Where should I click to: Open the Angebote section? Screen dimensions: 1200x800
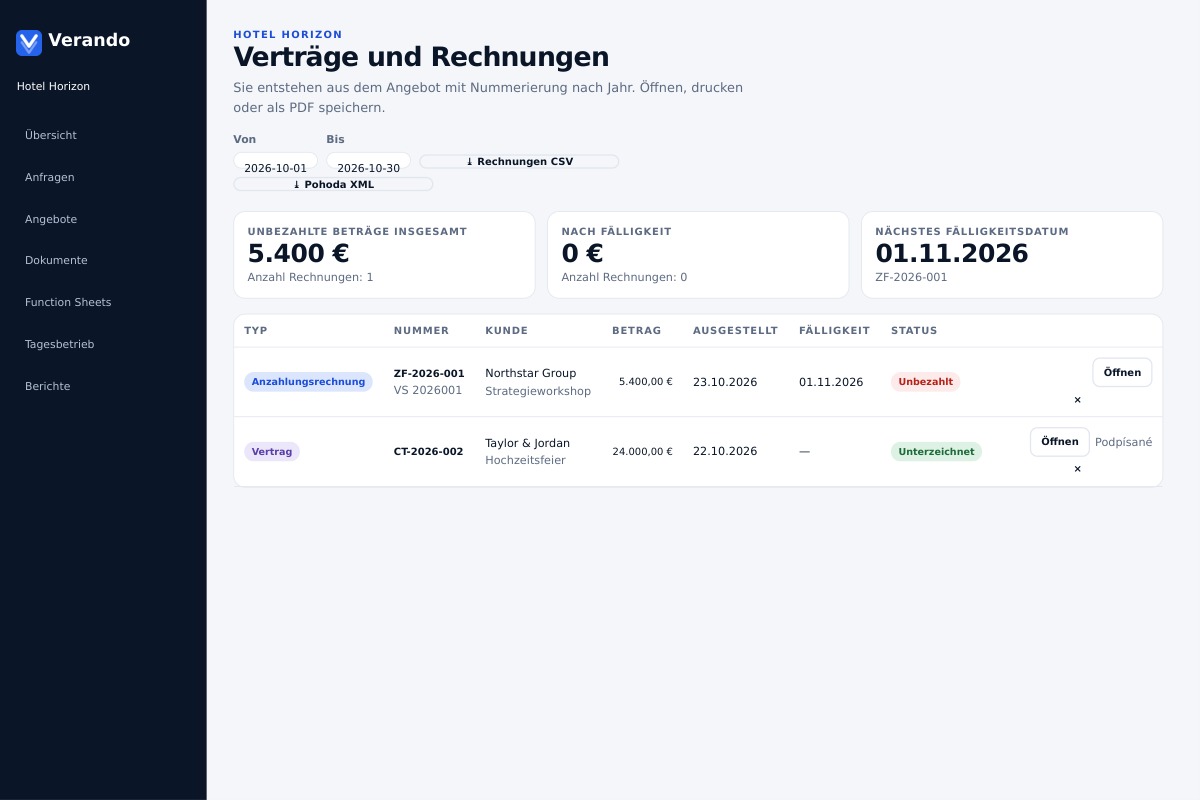[x=51, y=219]
